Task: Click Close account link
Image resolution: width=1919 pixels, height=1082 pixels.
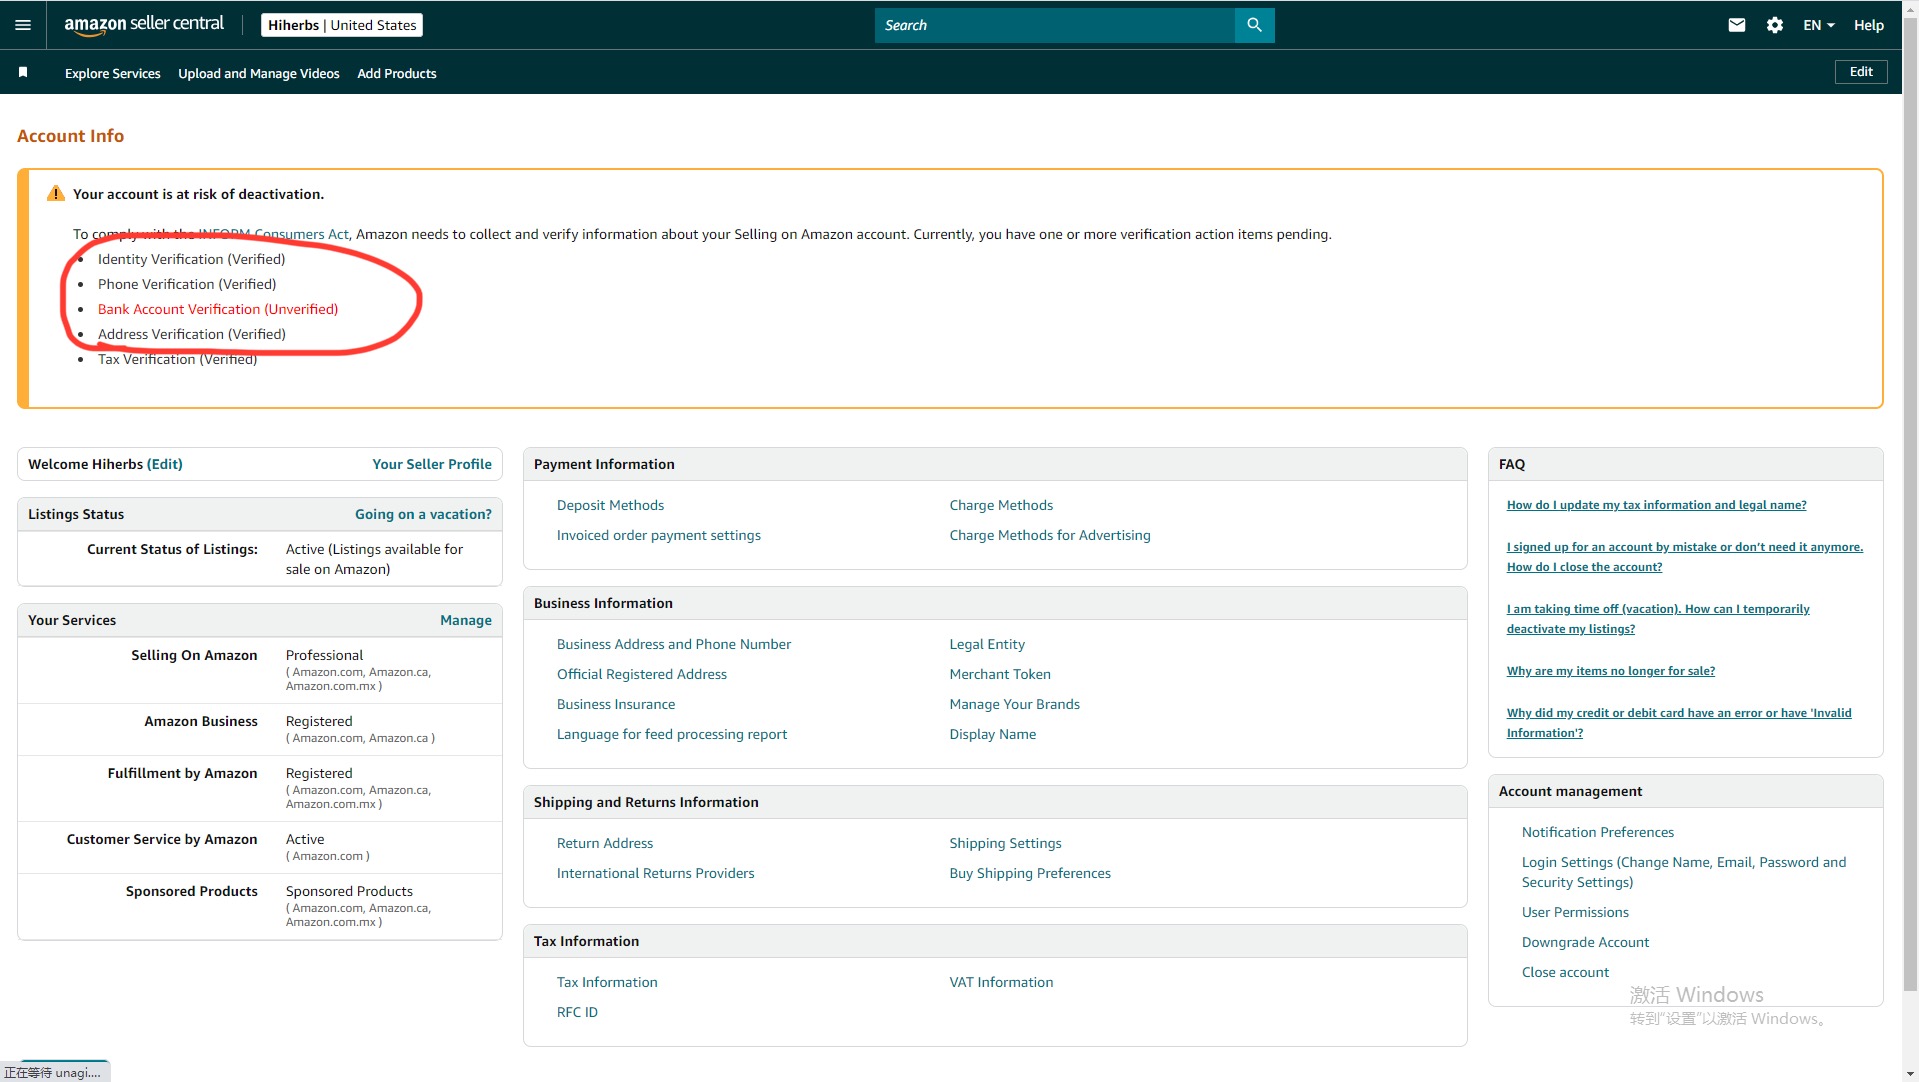Action: [x=1565, y=972]
